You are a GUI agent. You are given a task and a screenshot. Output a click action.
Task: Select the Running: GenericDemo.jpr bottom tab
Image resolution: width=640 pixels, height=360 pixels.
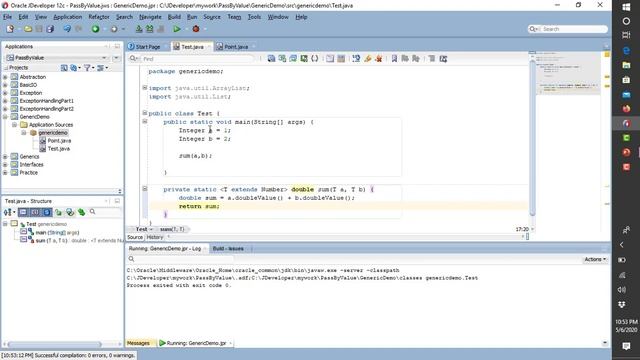(x=196, y=343)
